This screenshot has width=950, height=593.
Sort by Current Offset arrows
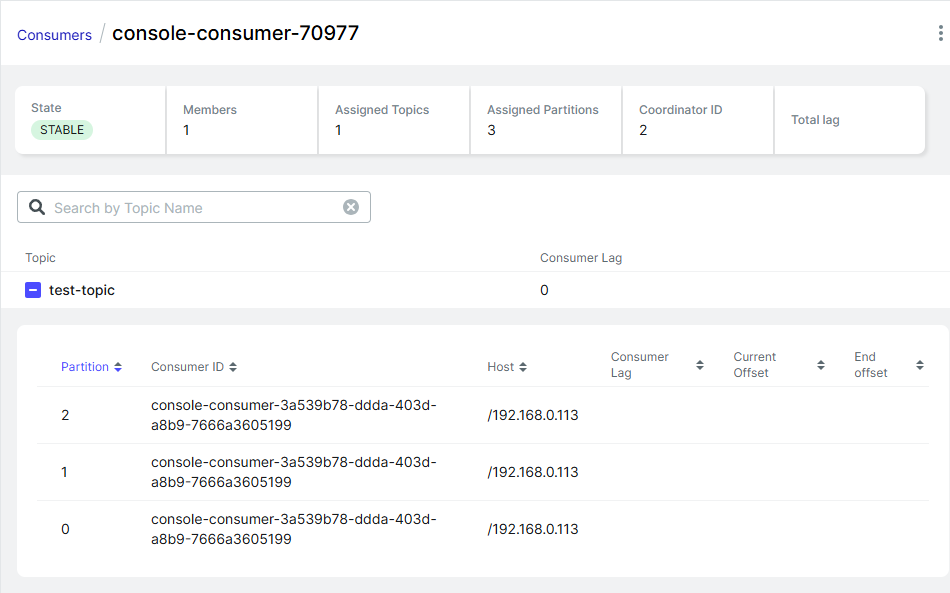click(821, 365)
